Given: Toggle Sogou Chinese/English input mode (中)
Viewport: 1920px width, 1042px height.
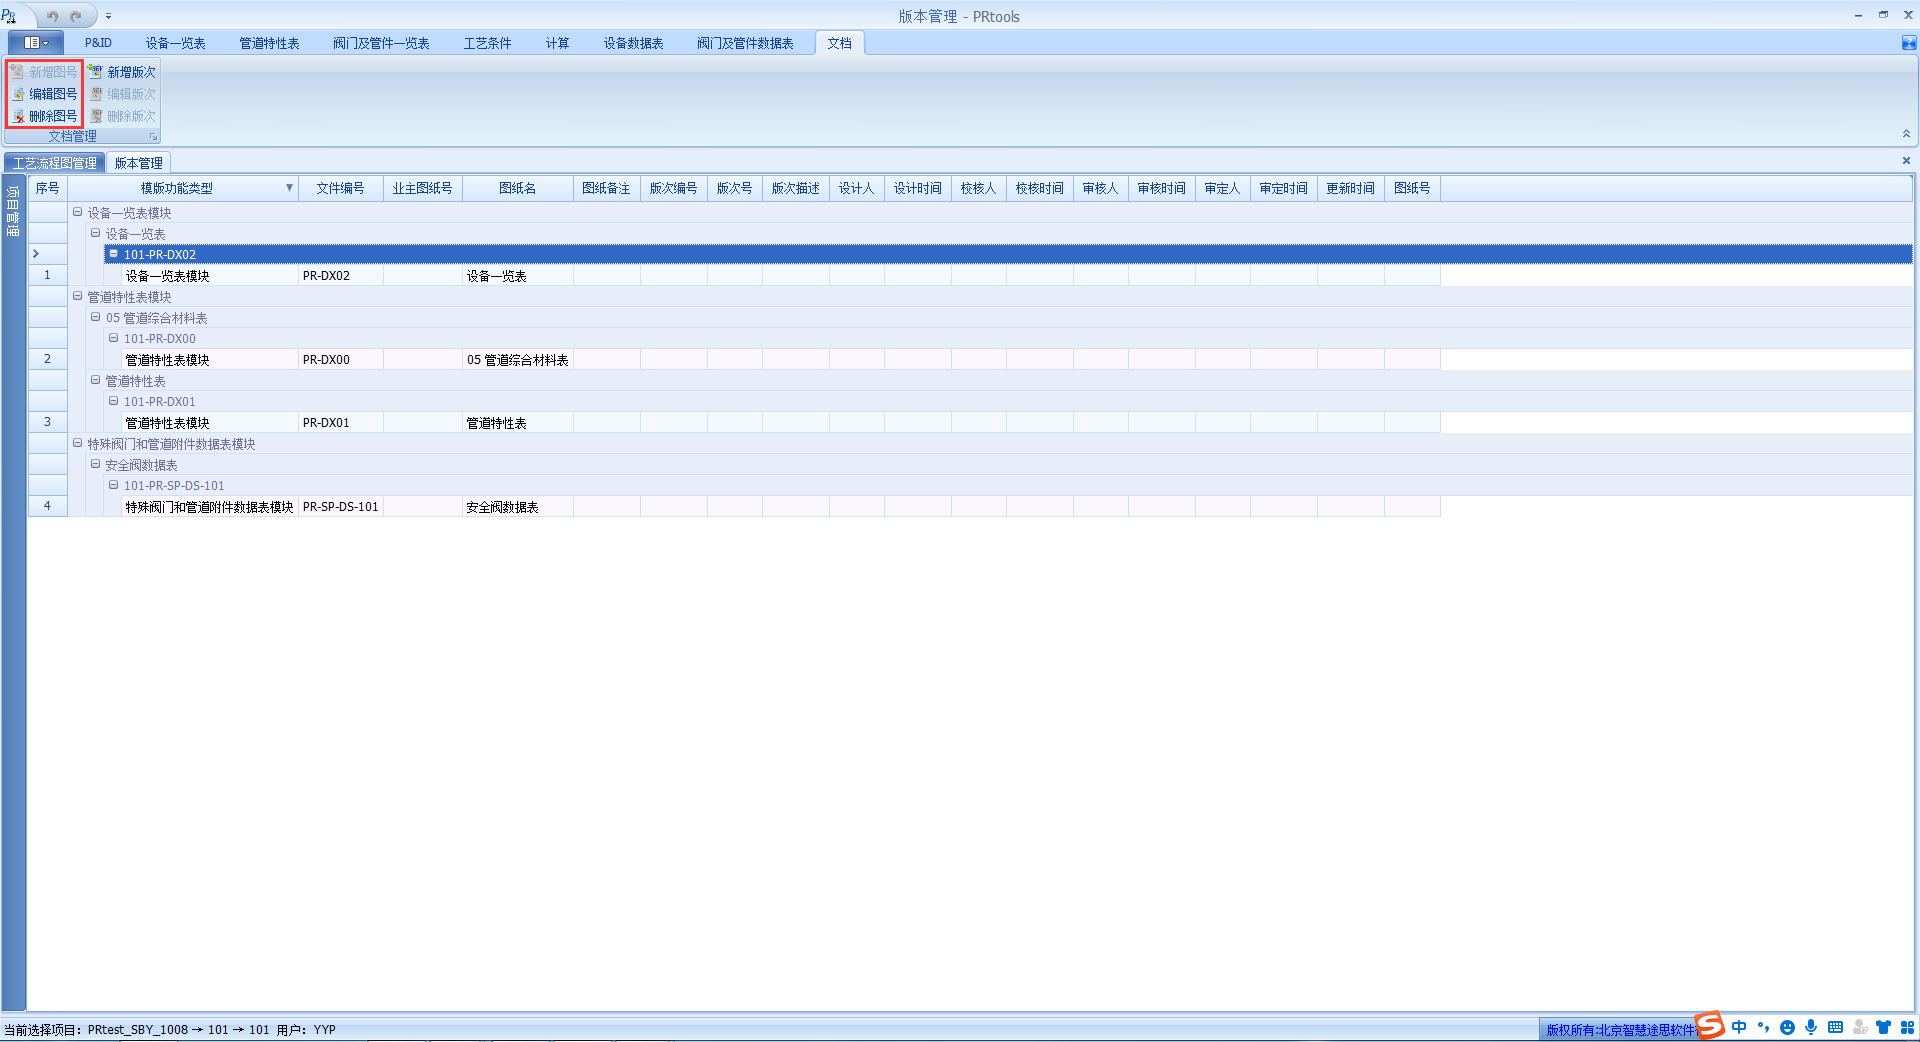Looking at the screenshot, I should coord(1739,1027).
